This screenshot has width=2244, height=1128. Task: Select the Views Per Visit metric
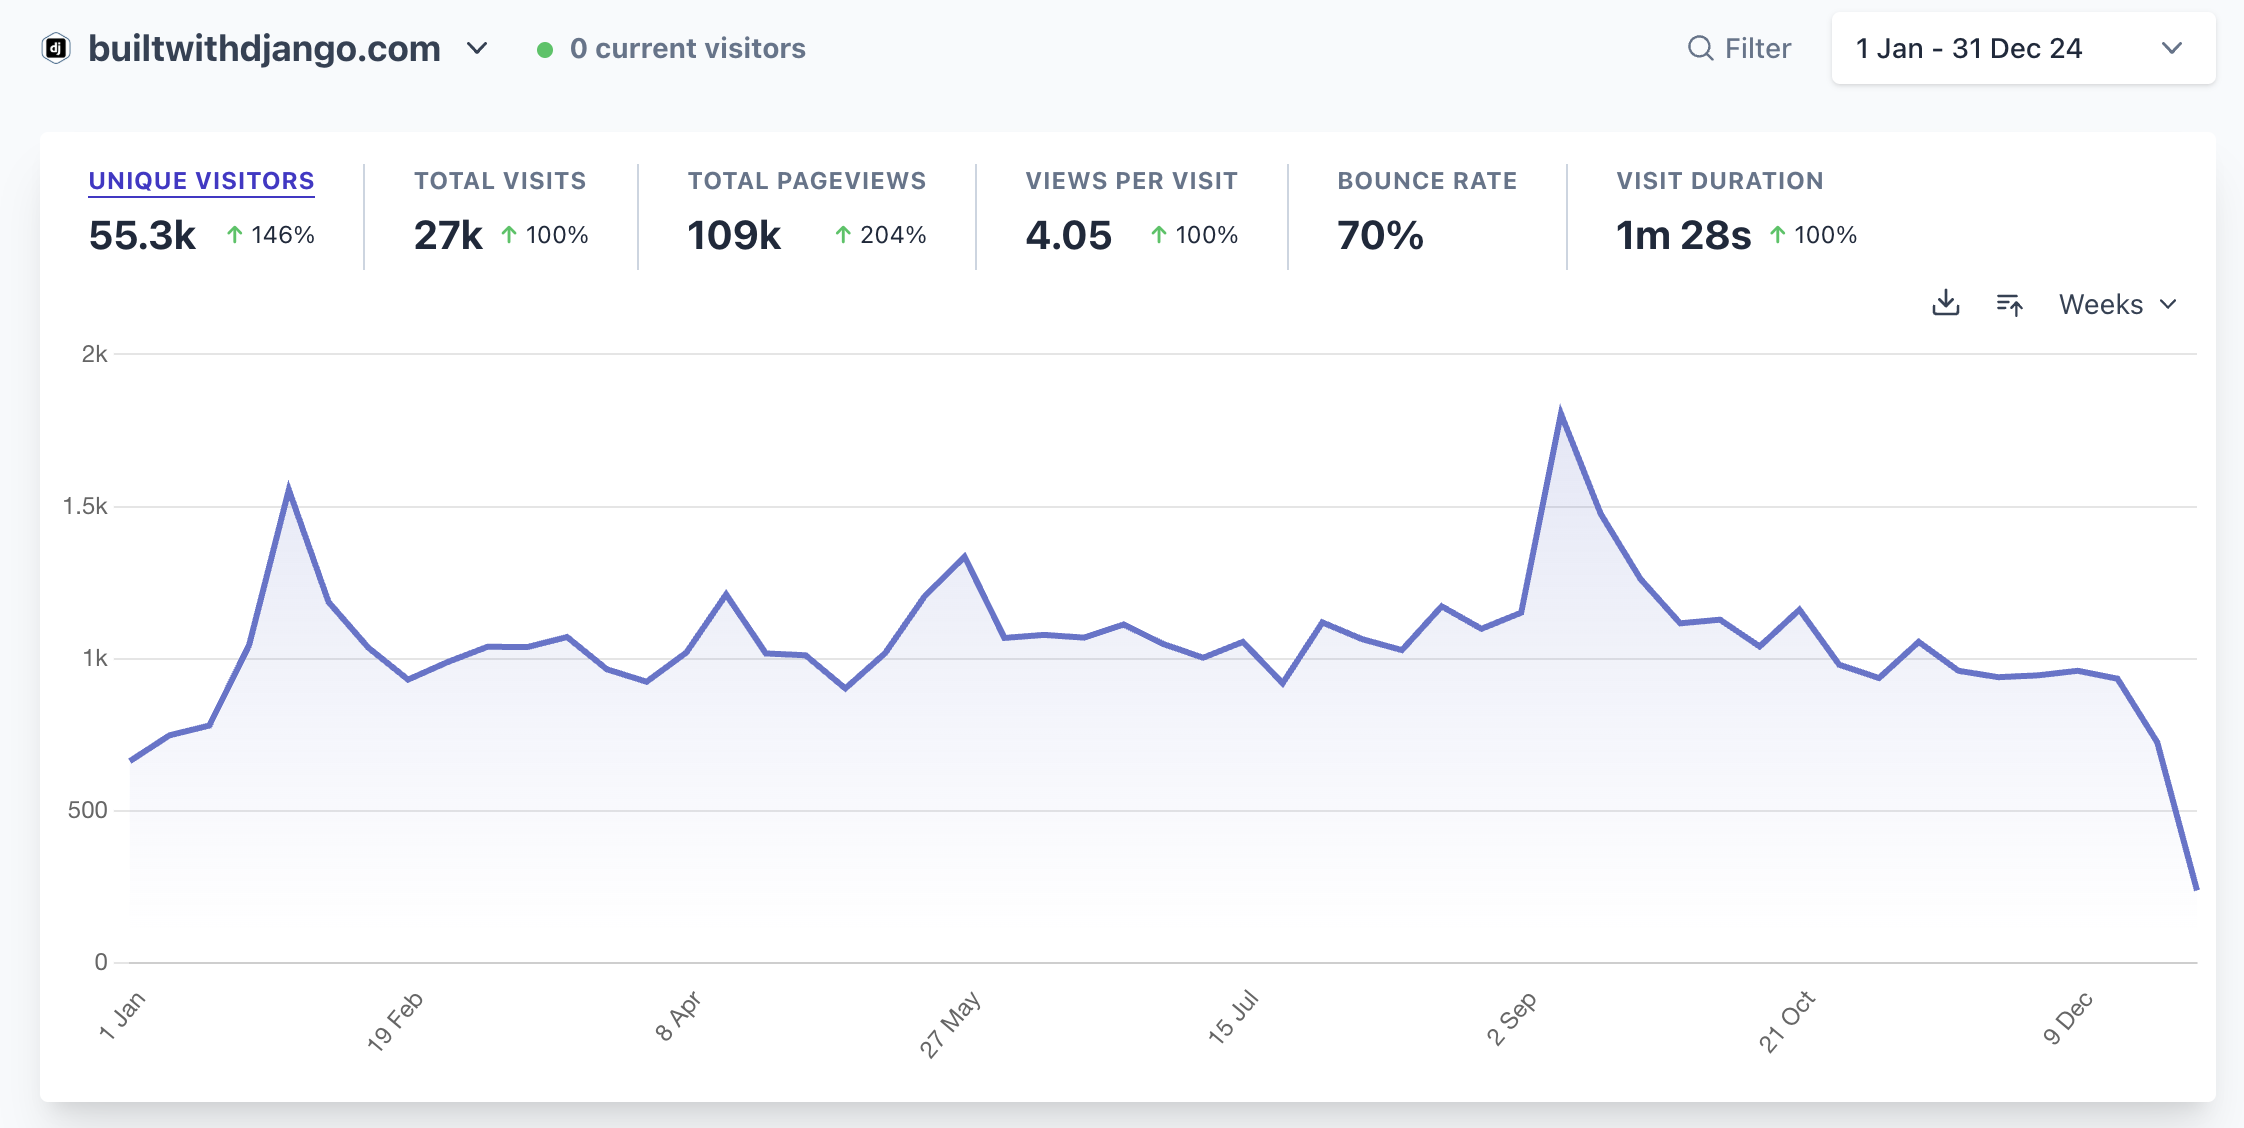click(x=1131, y=181)
